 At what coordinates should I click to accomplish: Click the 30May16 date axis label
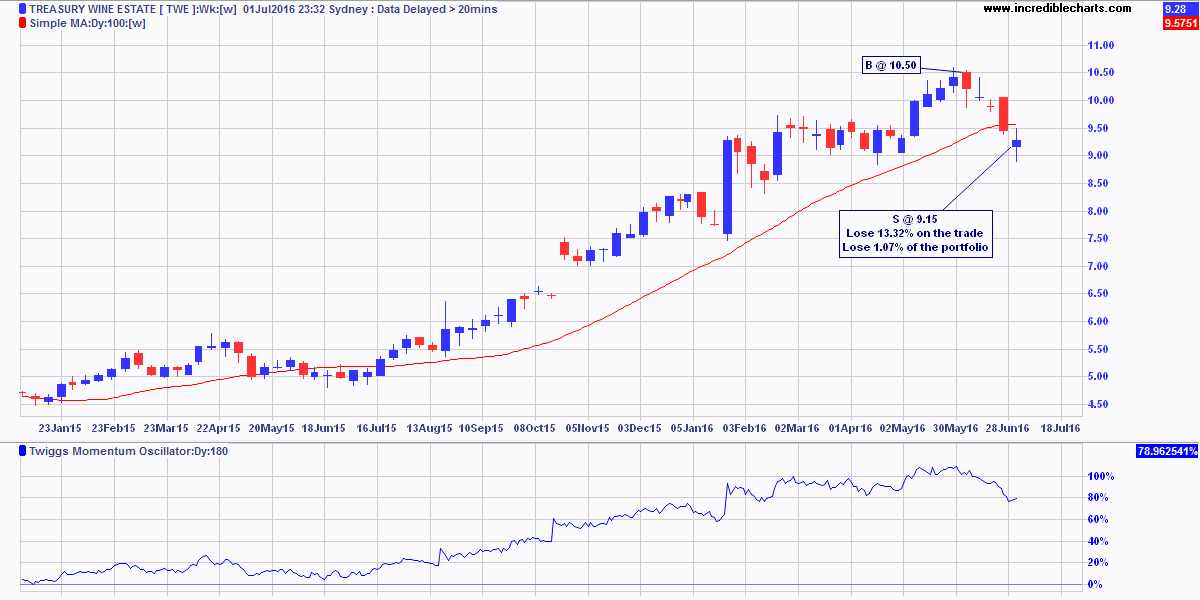coord(955,427)
